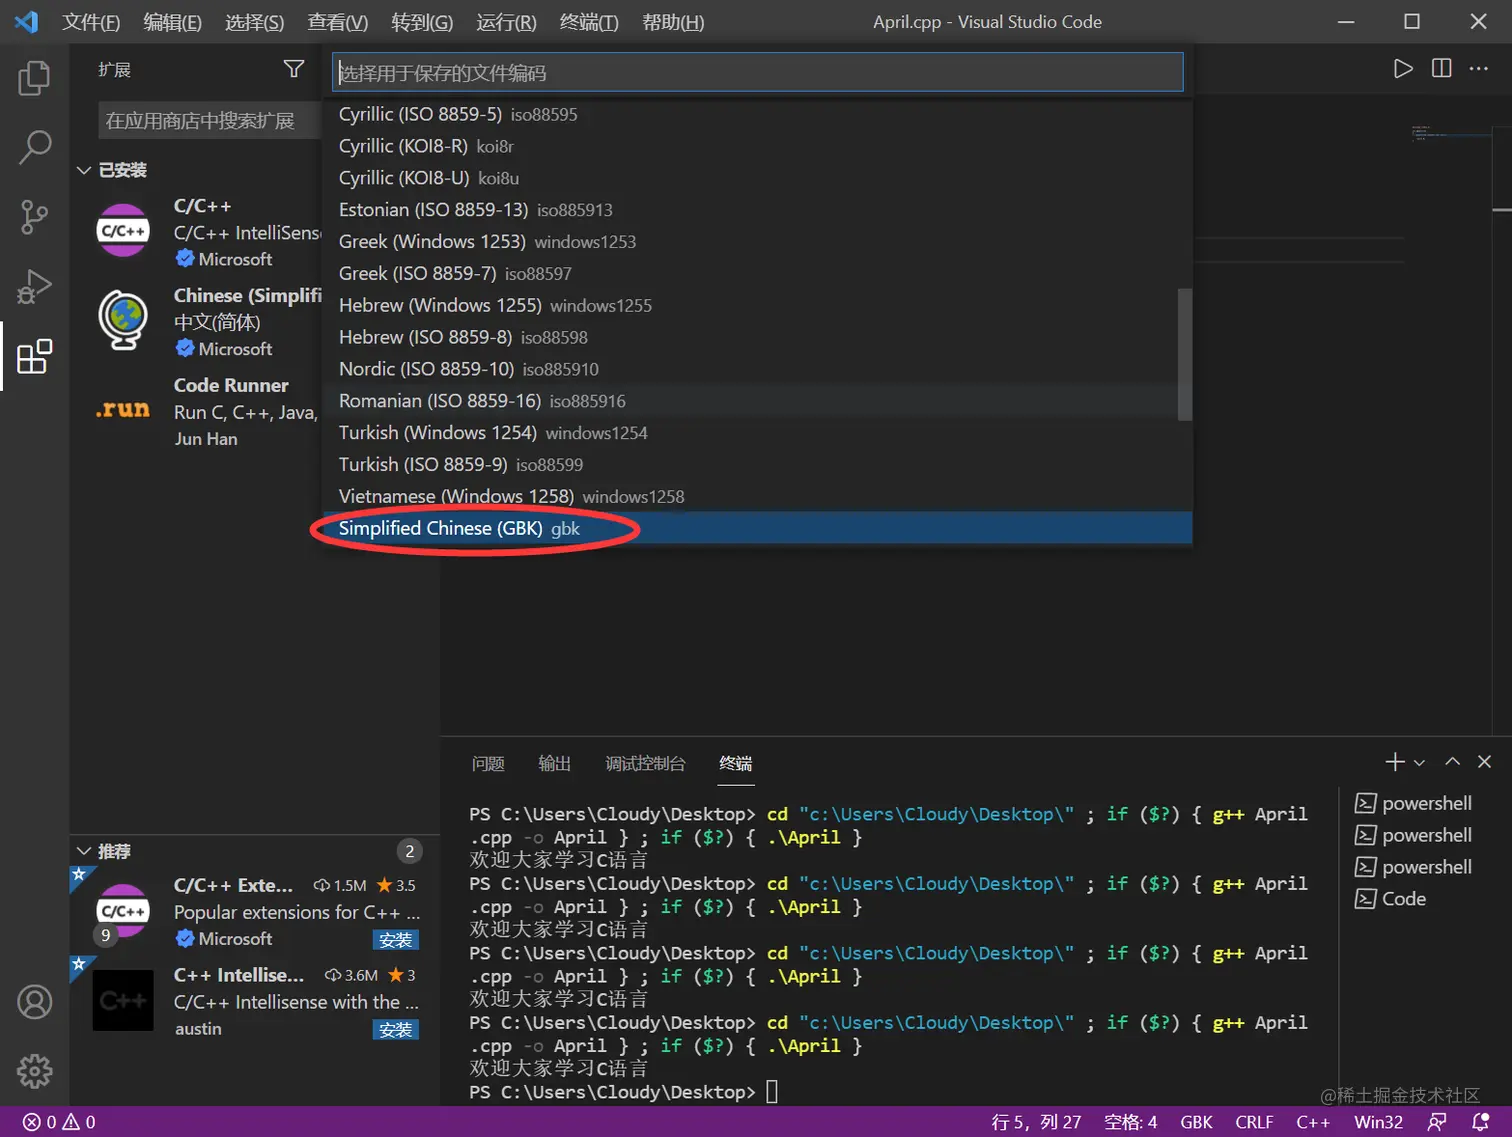Click C++ language mode in status bar

1313,1122
